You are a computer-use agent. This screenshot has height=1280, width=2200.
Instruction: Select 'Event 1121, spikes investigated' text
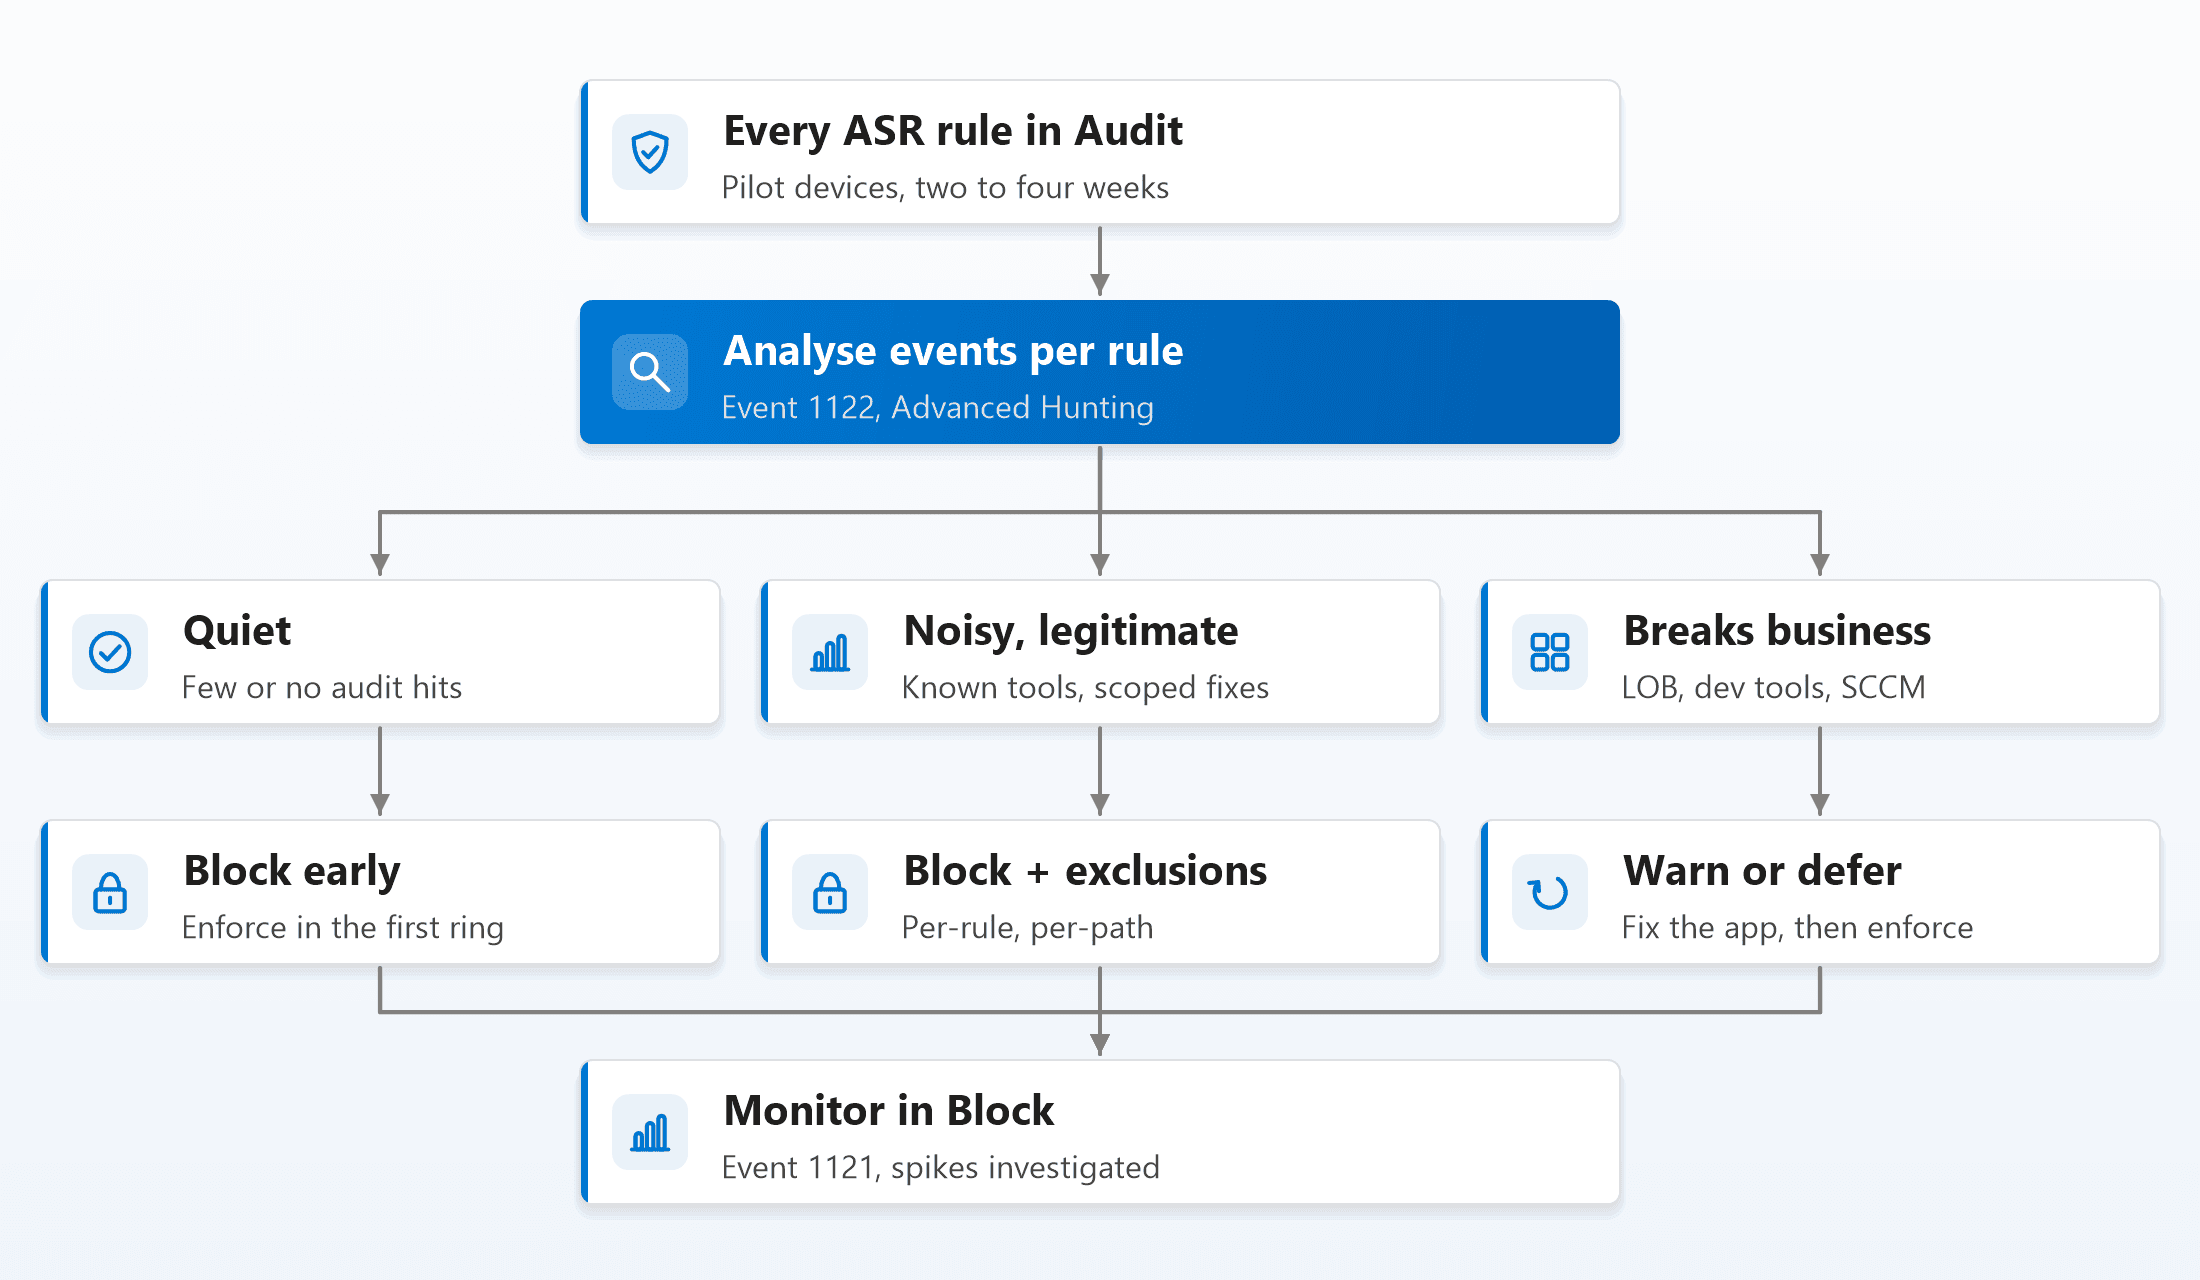click(x=941, y=1167)
